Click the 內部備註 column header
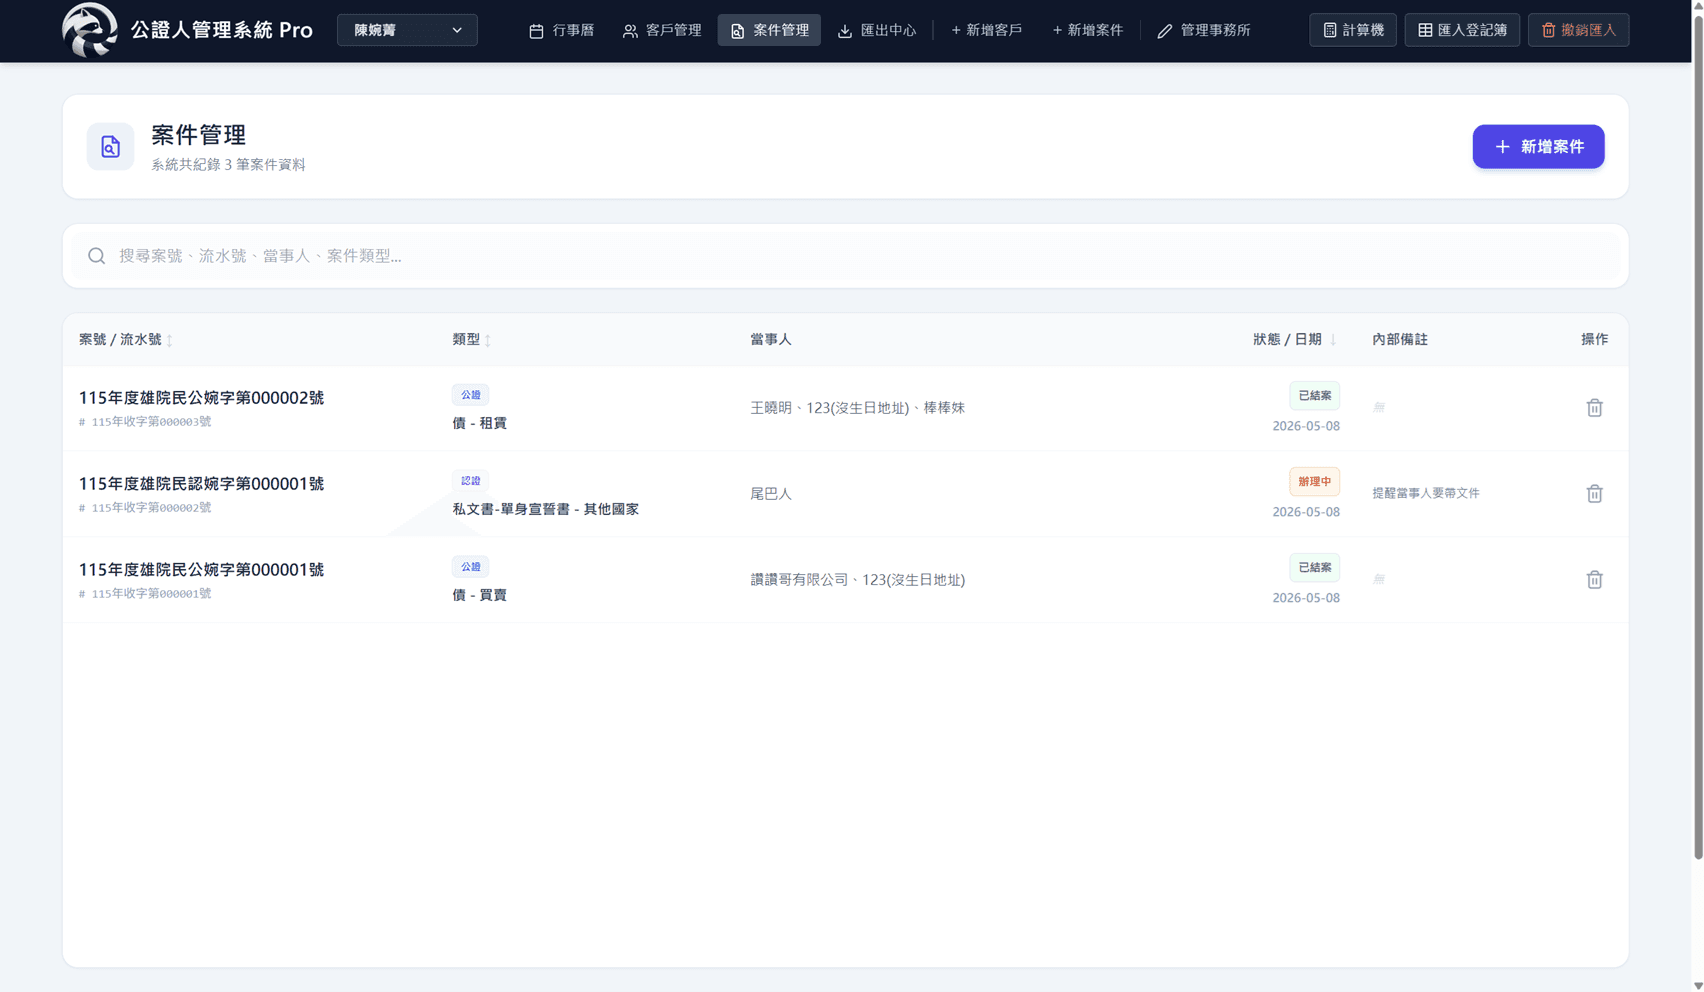The width and height of the screenshot is (1704, 992). pos(1399,339)
